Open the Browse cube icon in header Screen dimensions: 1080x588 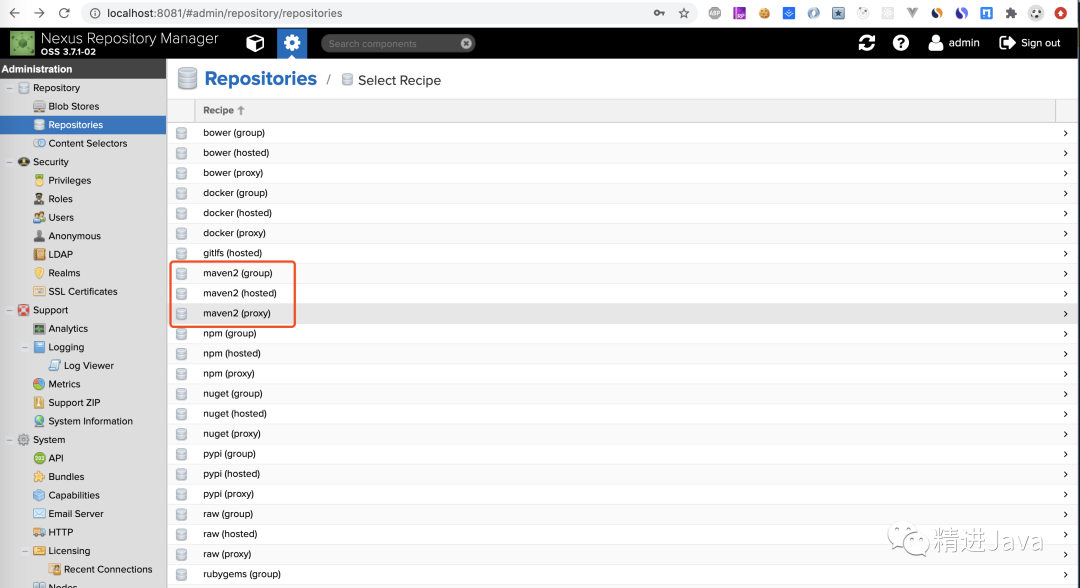click(255, 43)
